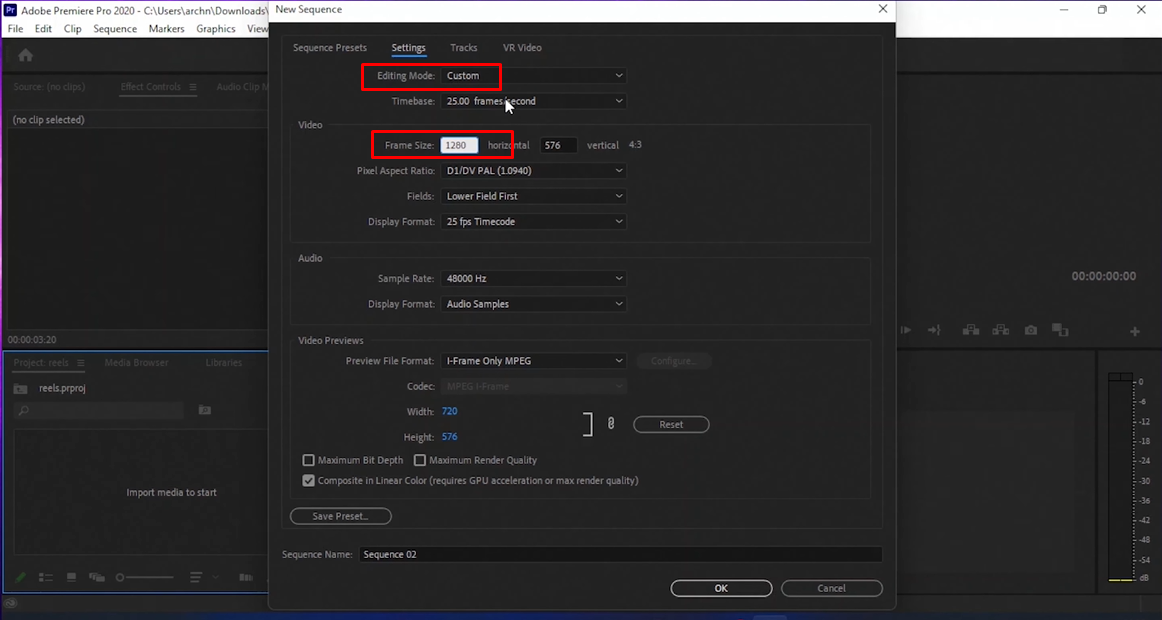Image resolution: width=1162 pixels, height=620 pixels.
Task: Click the Save Preset button
Action: pyautogui.click(x=340, y=516)
